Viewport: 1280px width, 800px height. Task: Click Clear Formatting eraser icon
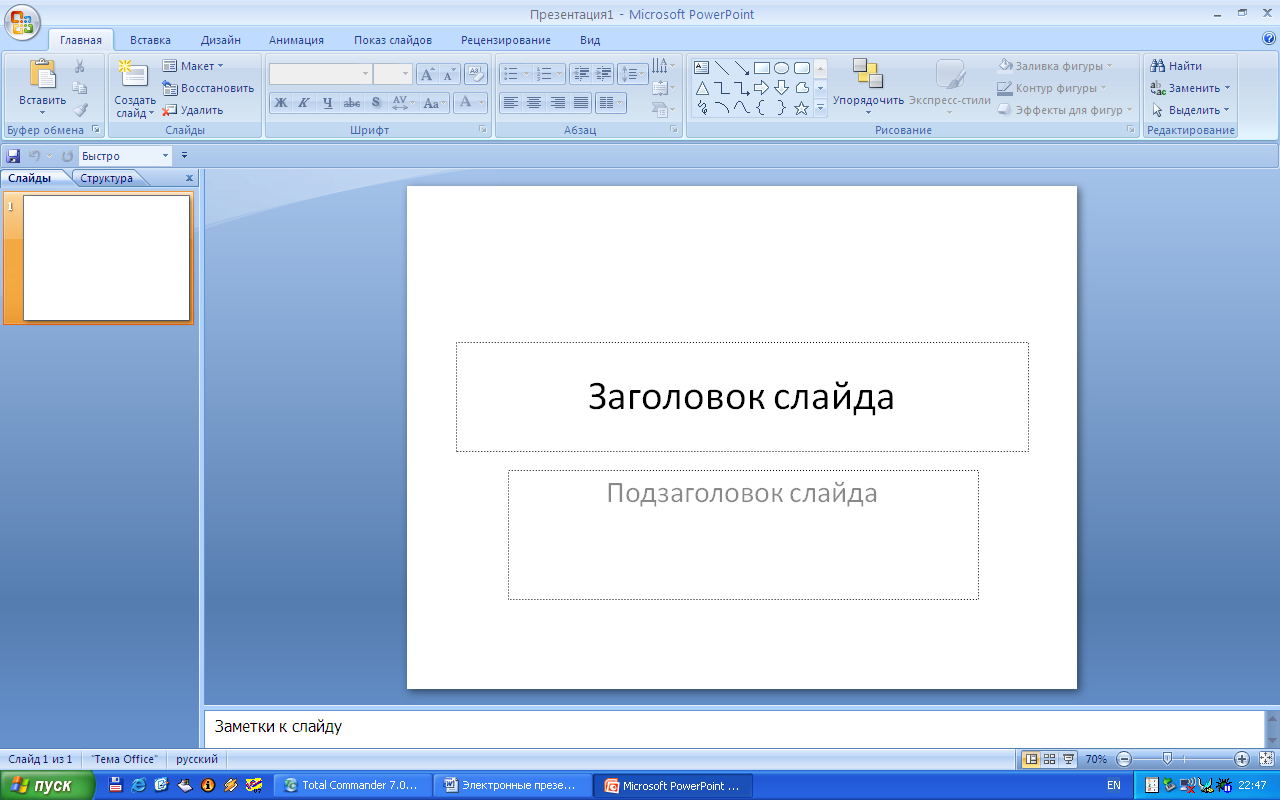(x=476, y=74)
